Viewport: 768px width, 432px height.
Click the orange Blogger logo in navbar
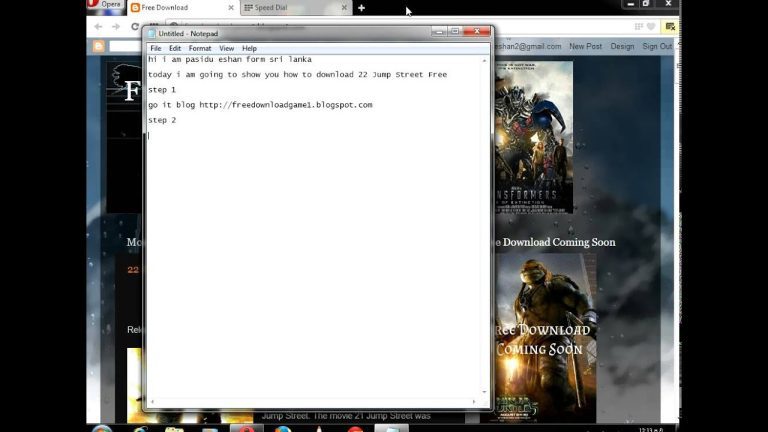[98, 46]
